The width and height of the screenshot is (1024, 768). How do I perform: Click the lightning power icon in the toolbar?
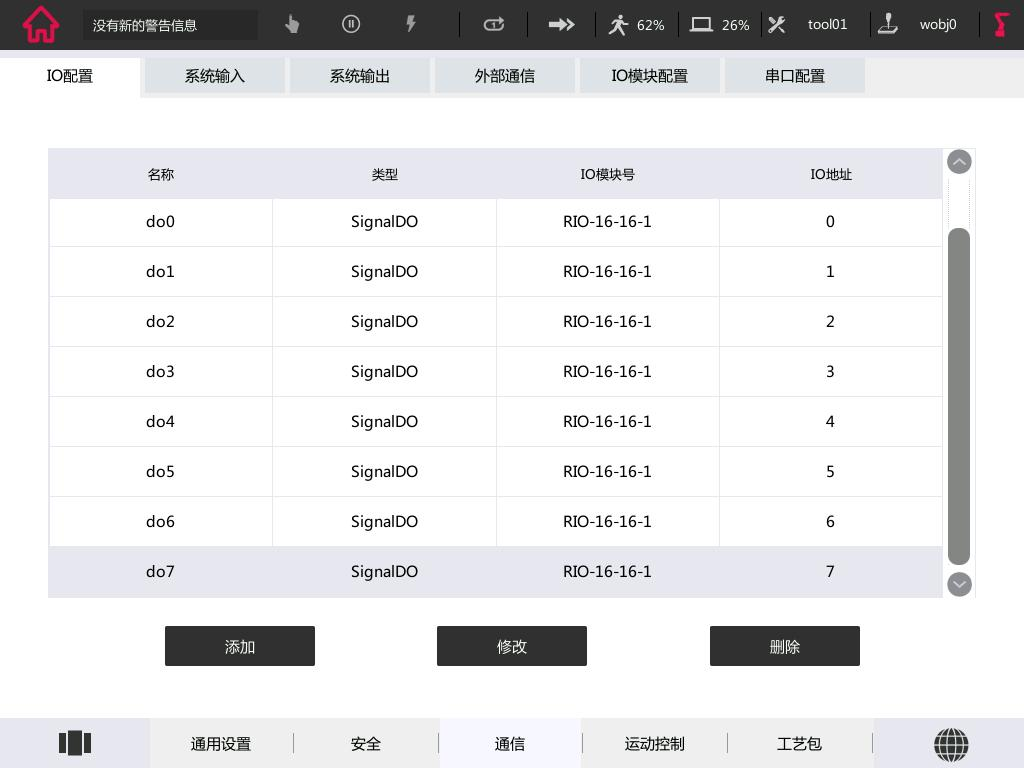click(411, 24)
